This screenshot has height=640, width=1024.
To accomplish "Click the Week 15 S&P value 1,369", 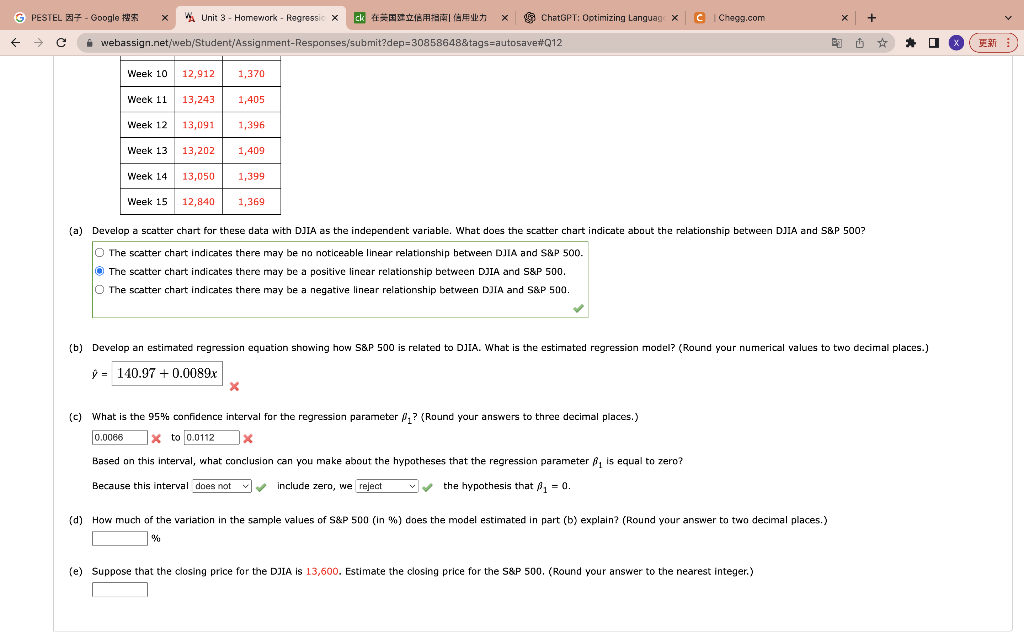I will [x=251, y=202].
